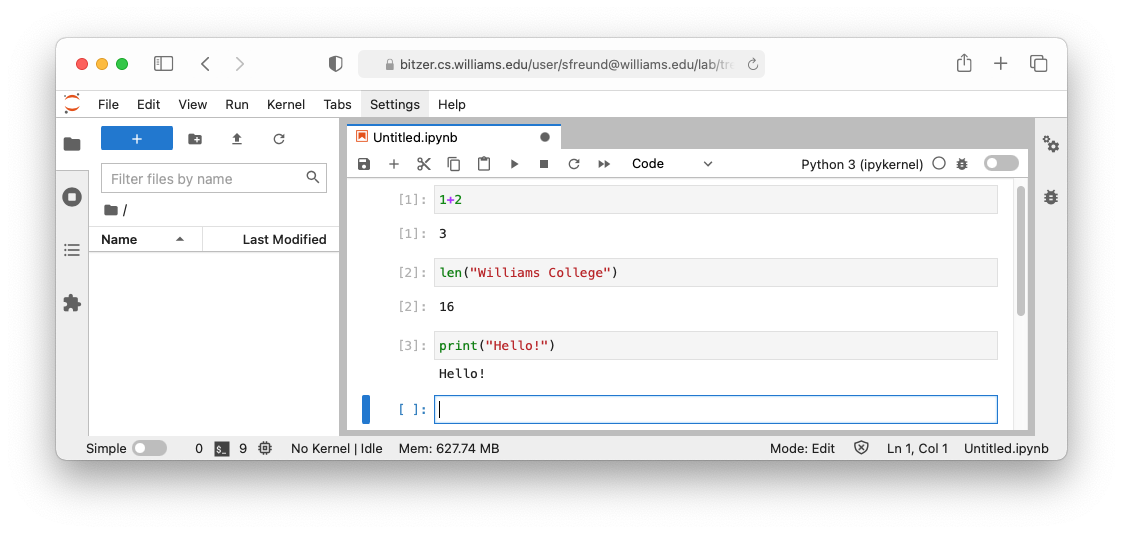This screenshot has width=1123, height=534.
Task: Click the Filter files by name field
Action: pos(206,179)
